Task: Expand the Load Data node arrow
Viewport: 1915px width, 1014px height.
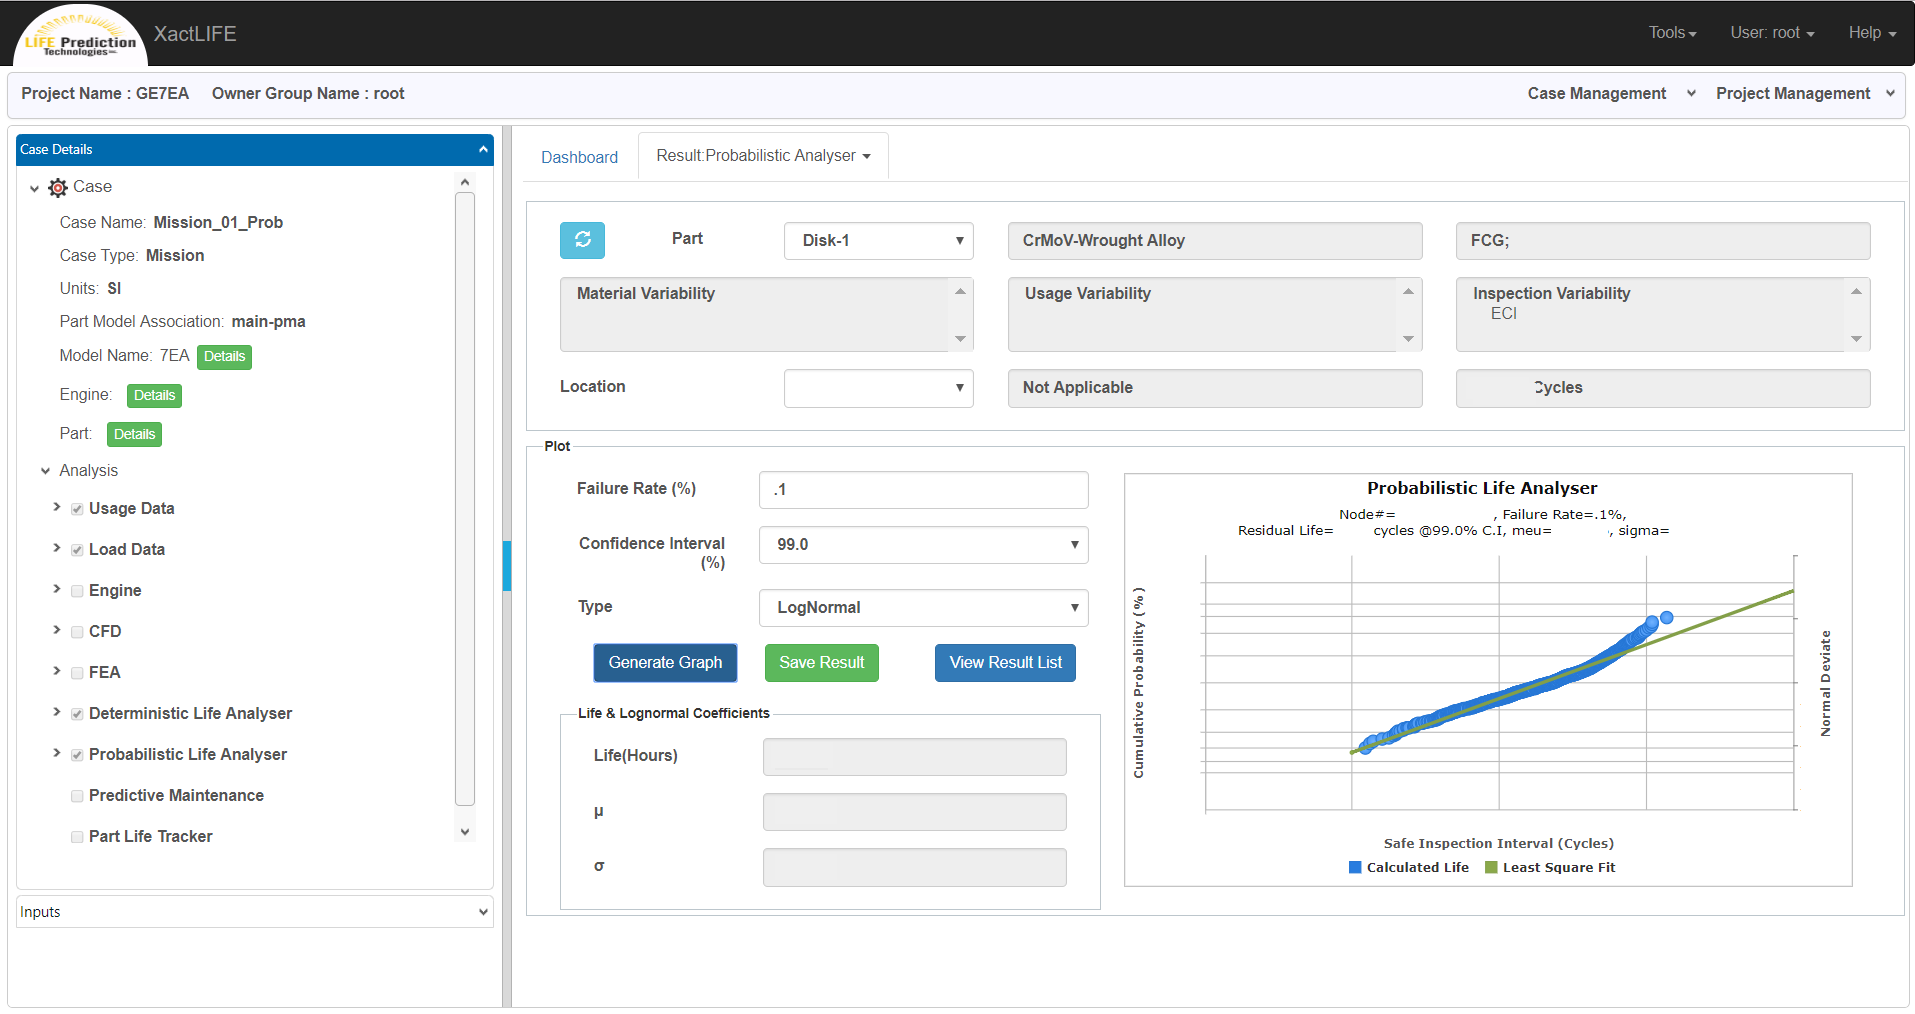Action: [57, 548]
